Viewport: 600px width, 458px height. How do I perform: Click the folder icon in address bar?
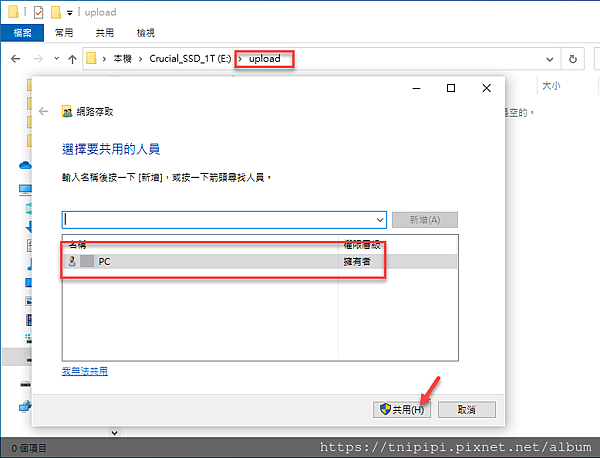[91, 59]
